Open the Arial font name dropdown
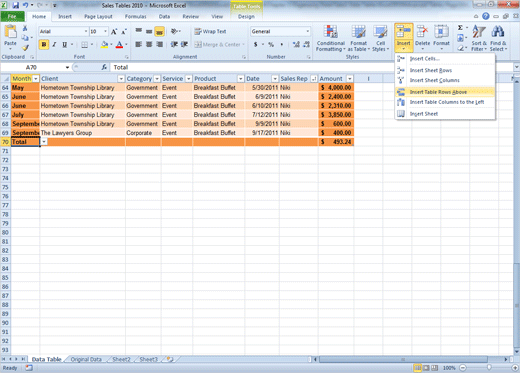The width and height of the screenshot is (520, 373). pyautogui.click(x=86, y=31)
